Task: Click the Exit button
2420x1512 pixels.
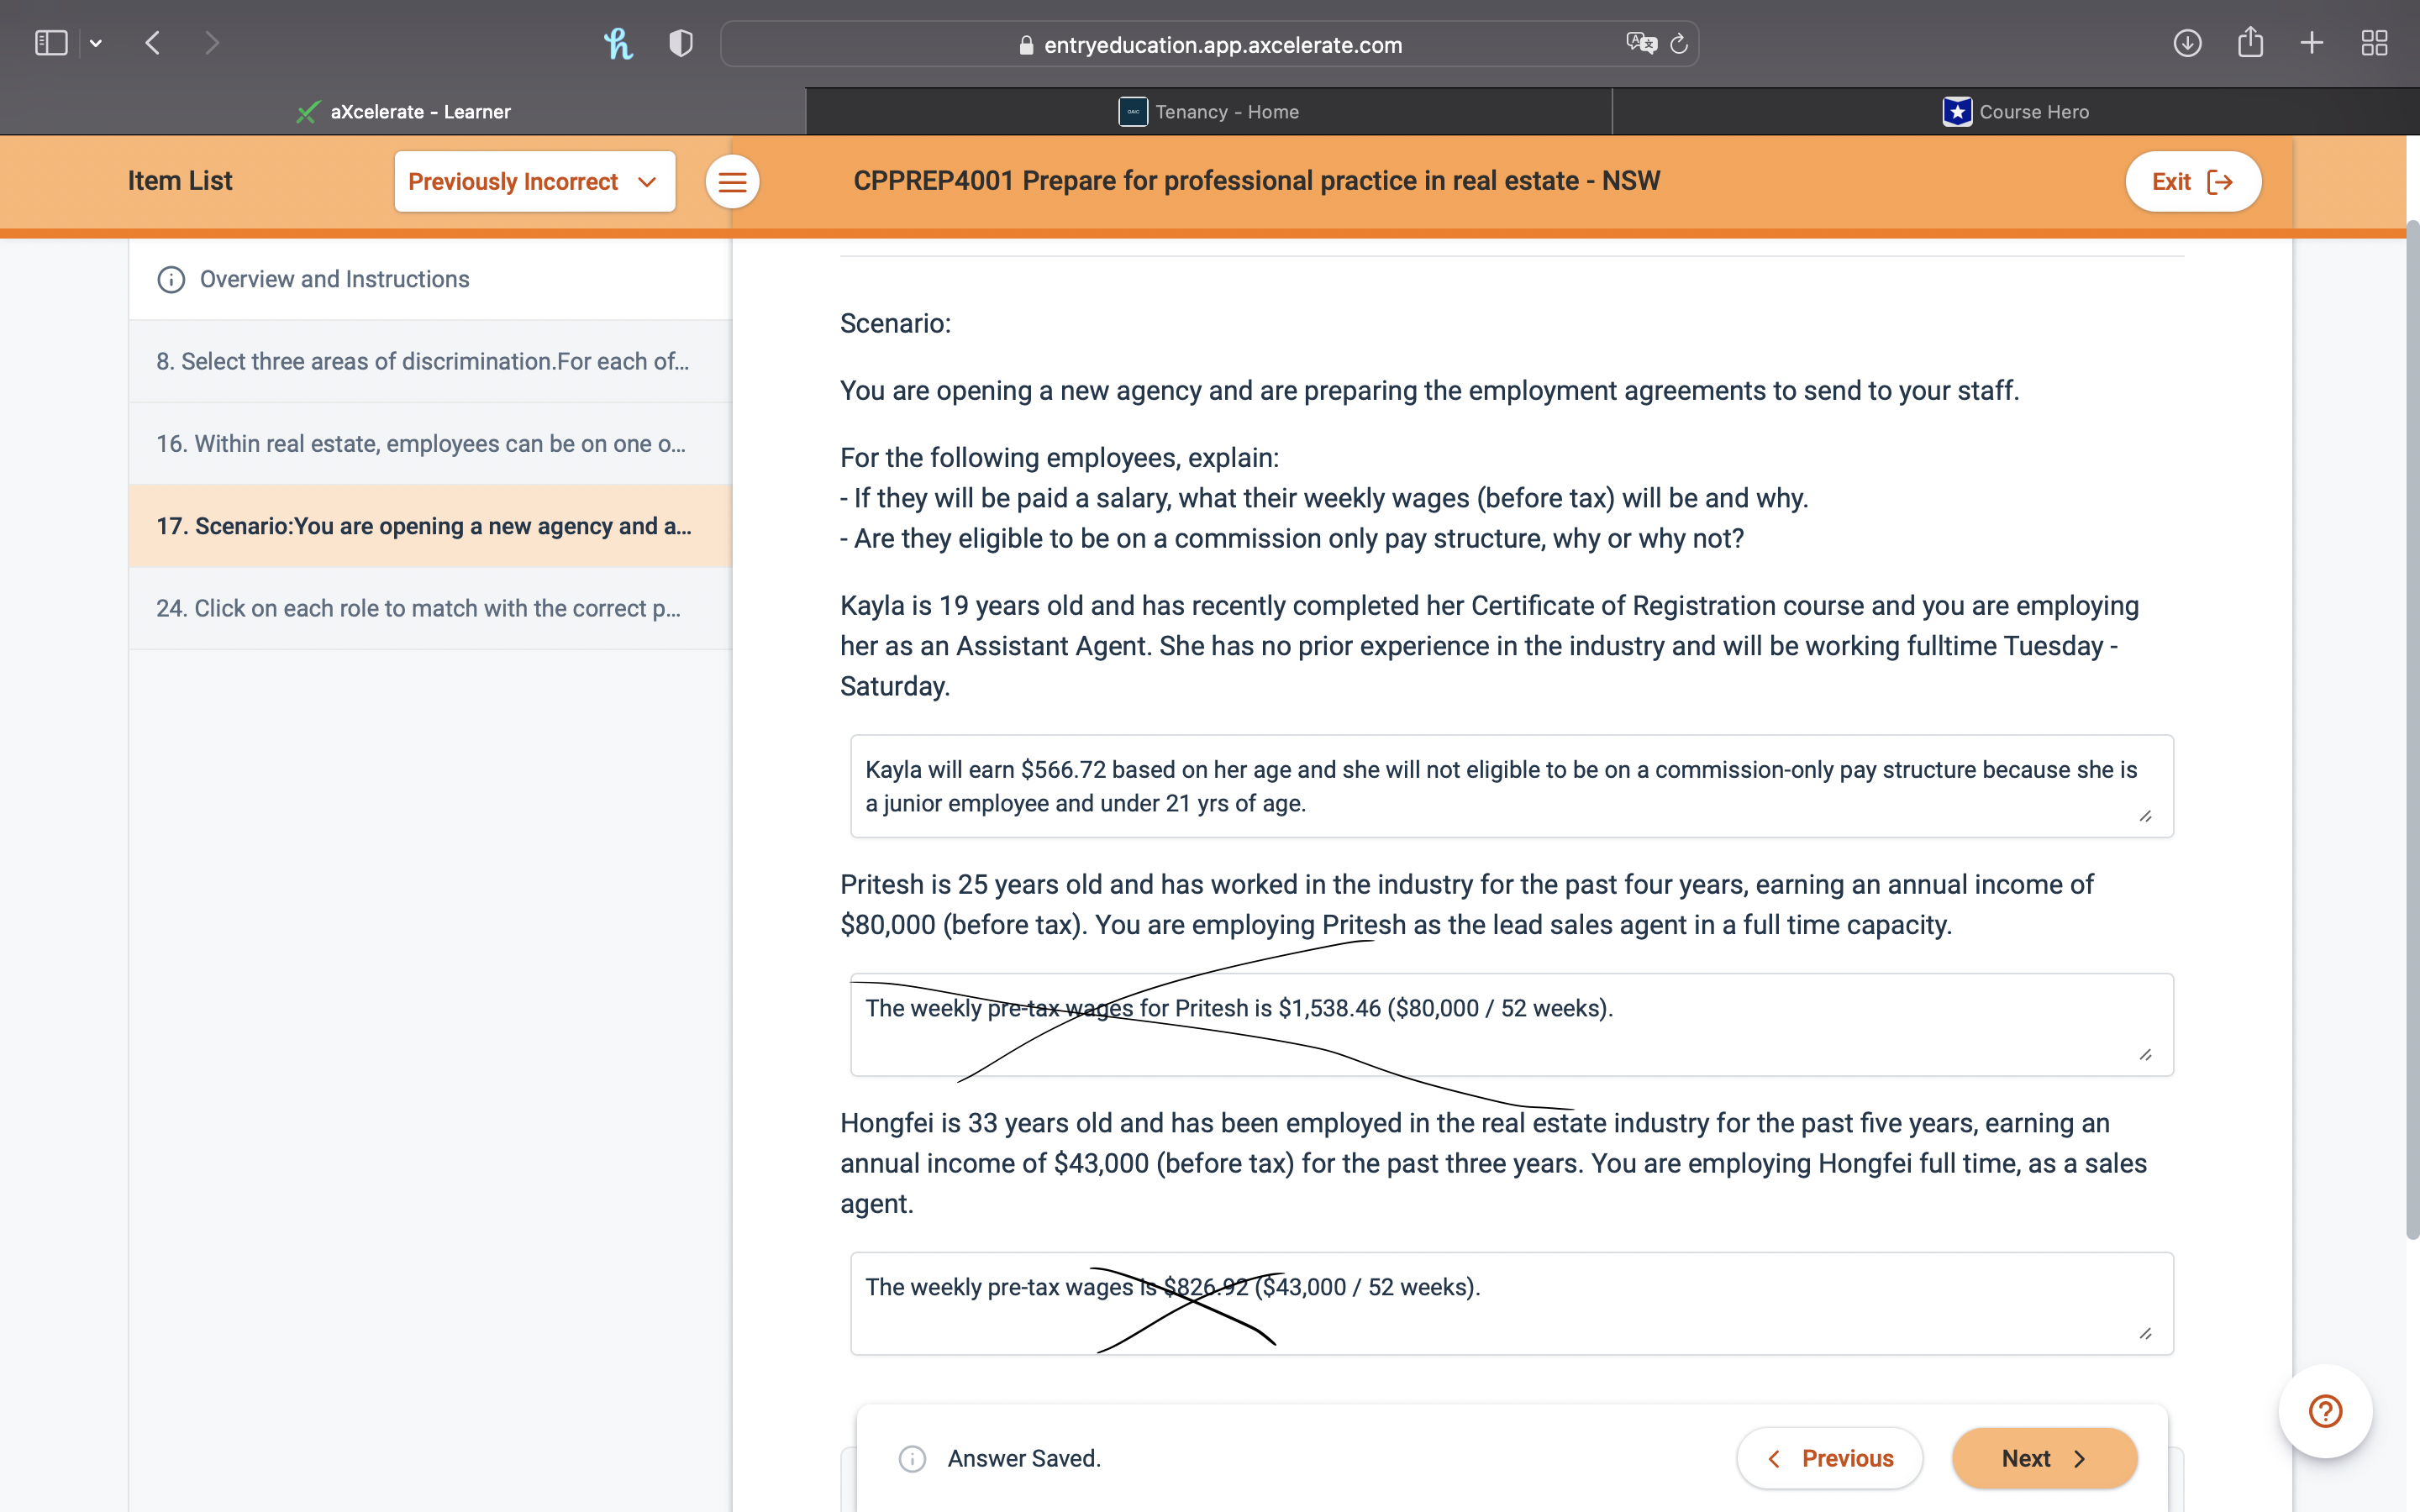Action: [x=2192, y=181]
